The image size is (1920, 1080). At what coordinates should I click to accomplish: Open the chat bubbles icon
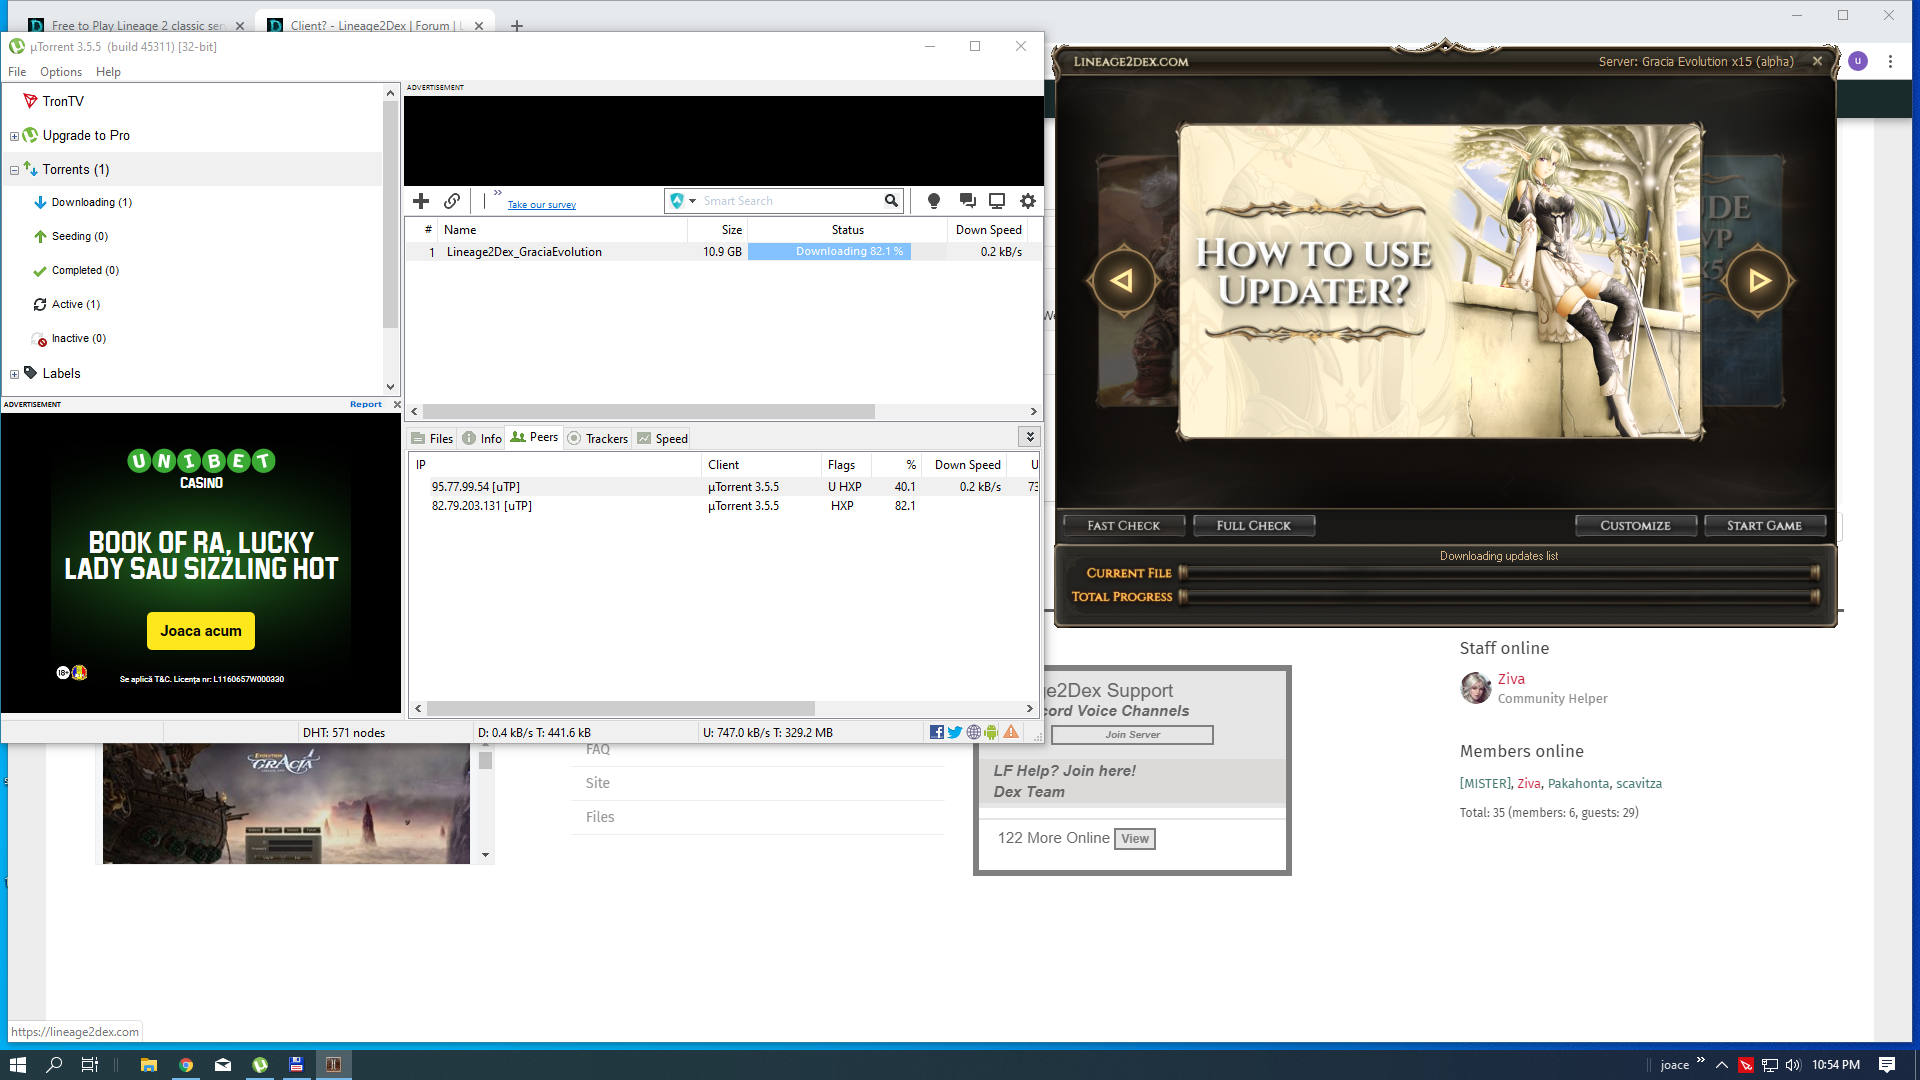click(x=967, y=201)
